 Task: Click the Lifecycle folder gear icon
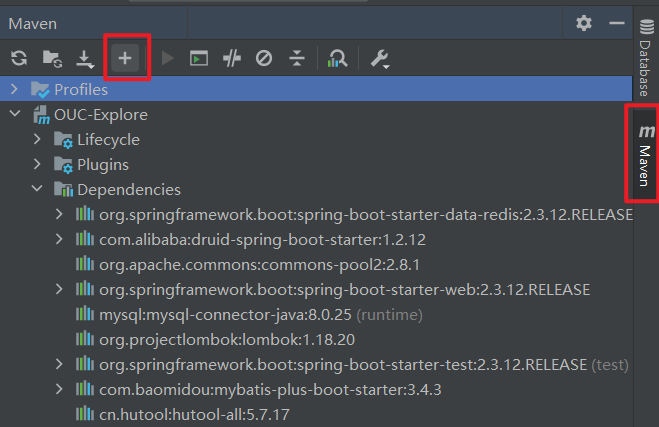tap(63, 140)
